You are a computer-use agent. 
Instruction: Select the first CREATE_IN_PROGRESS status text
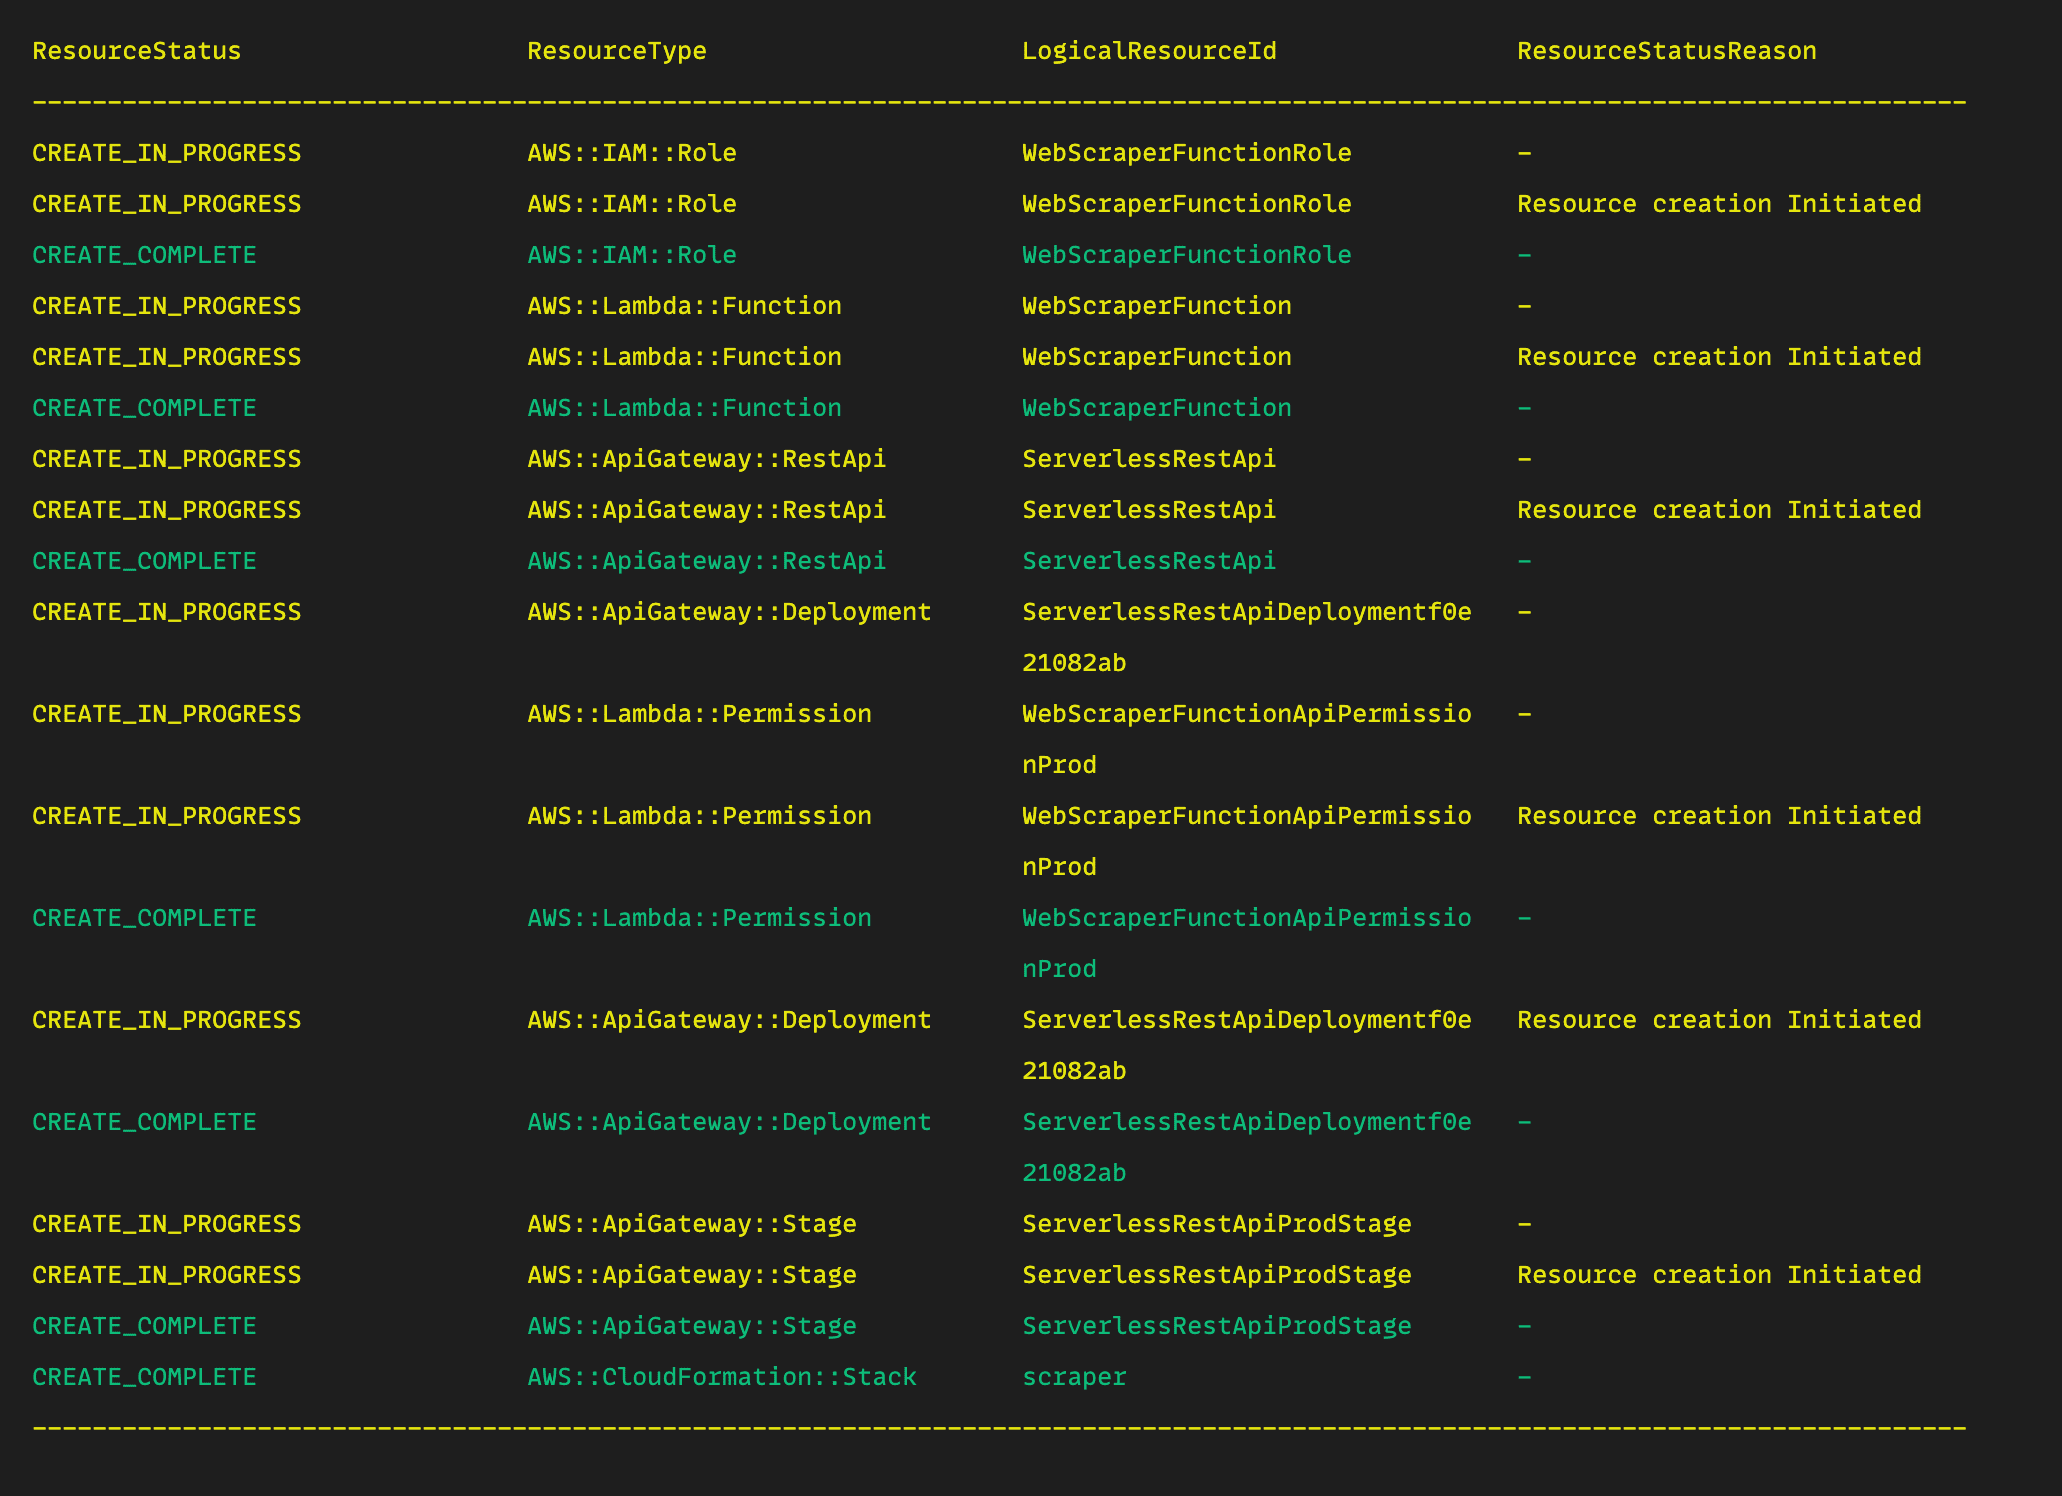166,152
